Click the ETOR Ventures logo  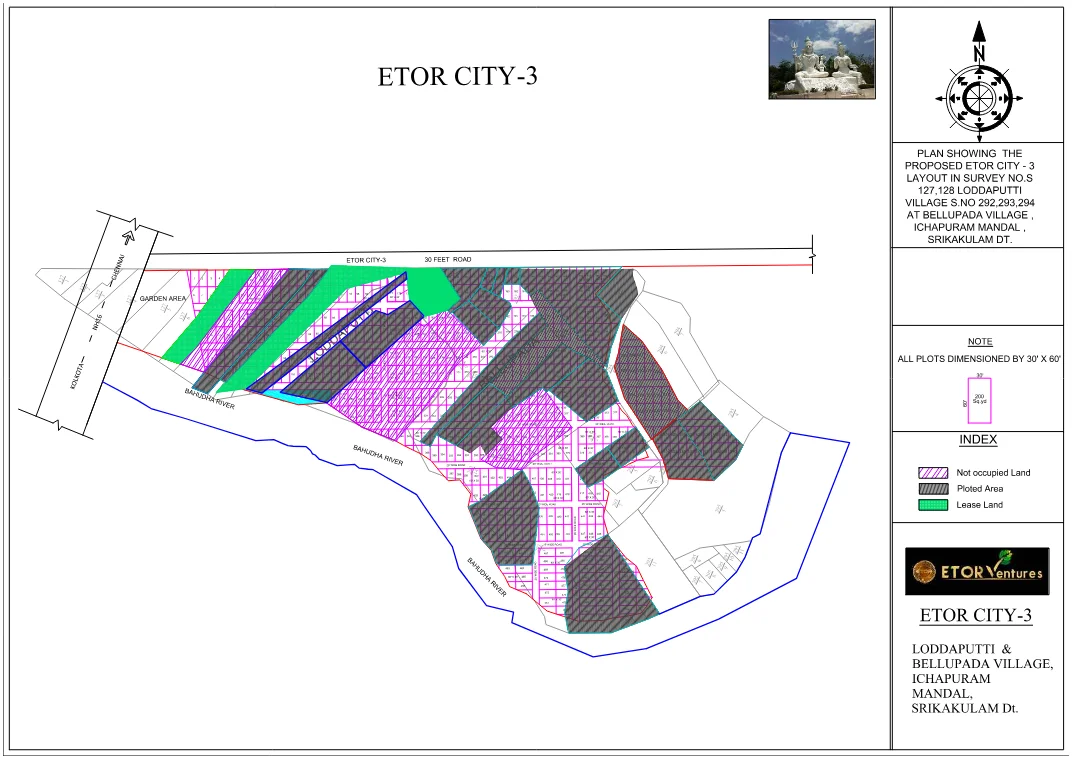pyautogui.click(x=977, y=571)
